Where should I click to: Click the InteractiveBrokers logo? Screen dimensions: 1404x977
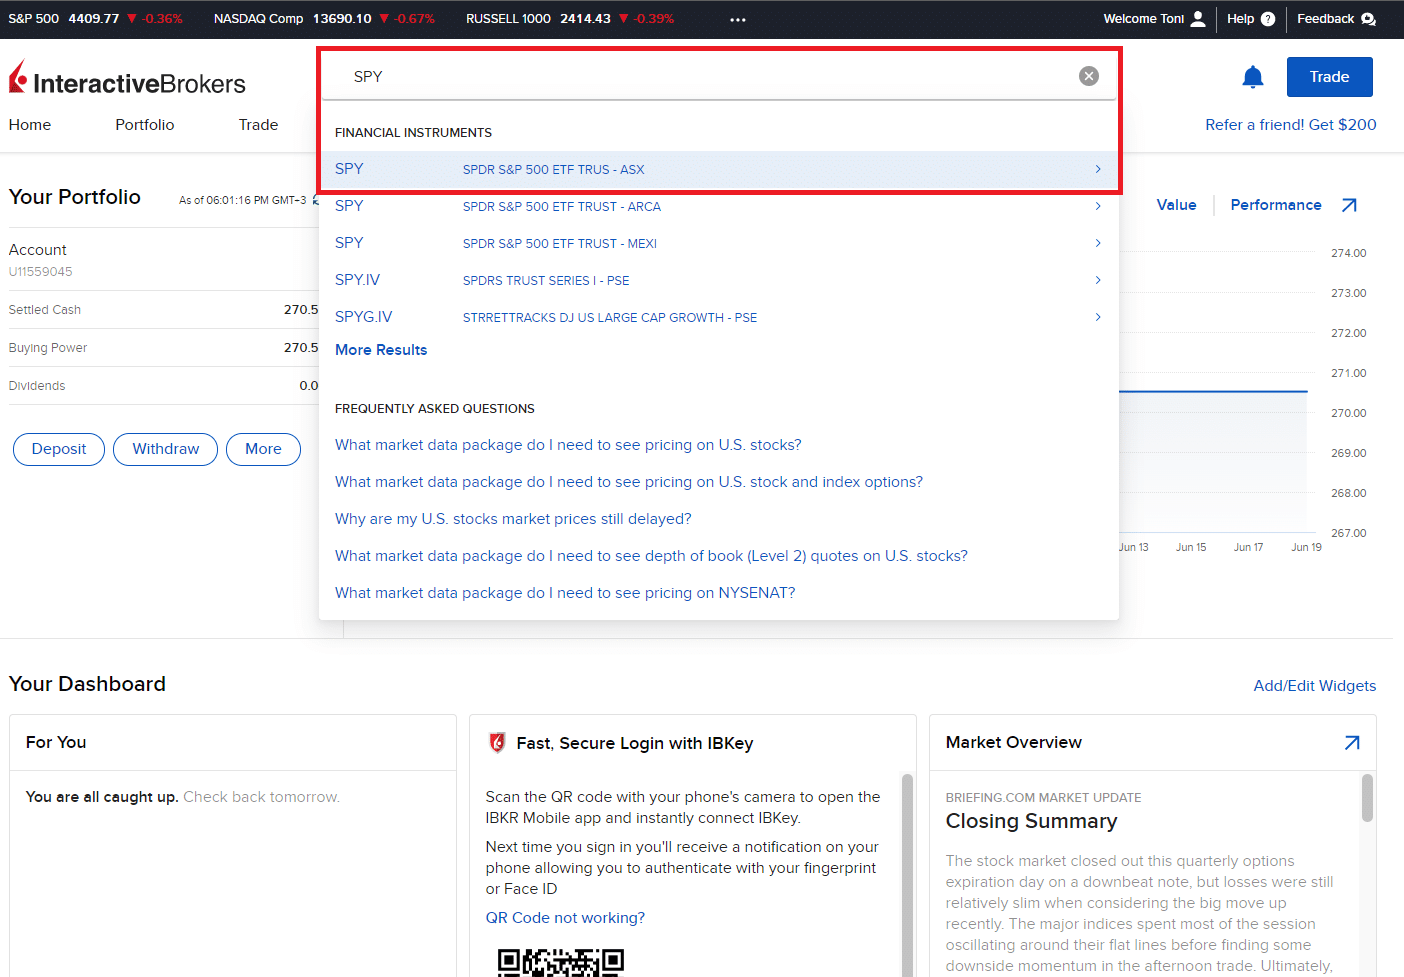pos(127,79)
